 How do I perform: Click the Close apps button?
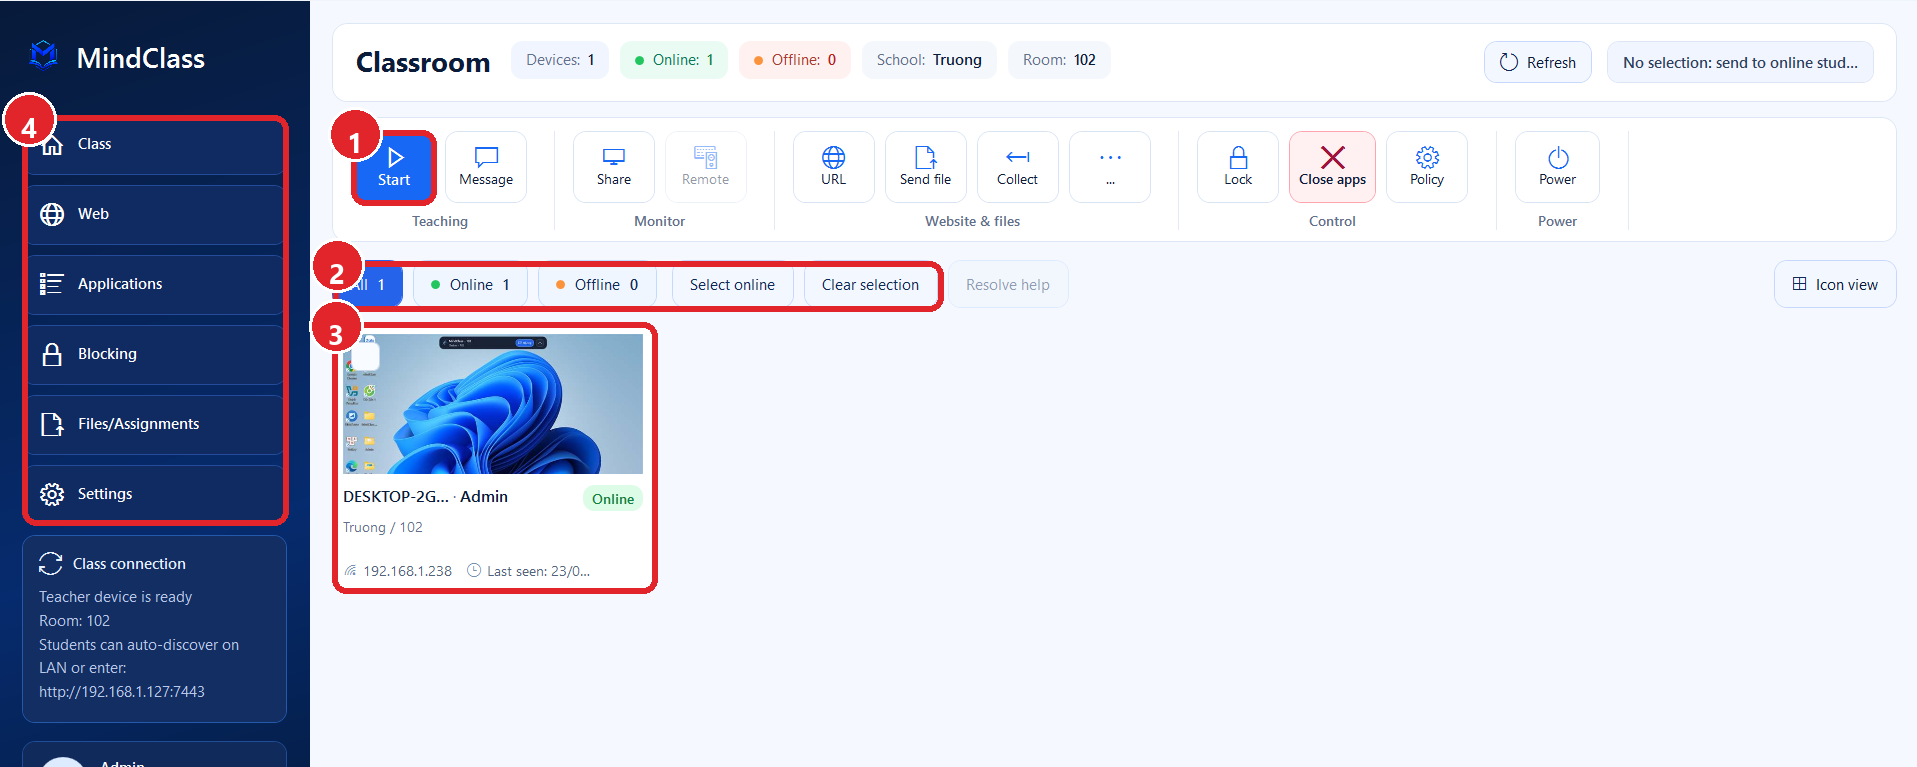click(1332, 167)
